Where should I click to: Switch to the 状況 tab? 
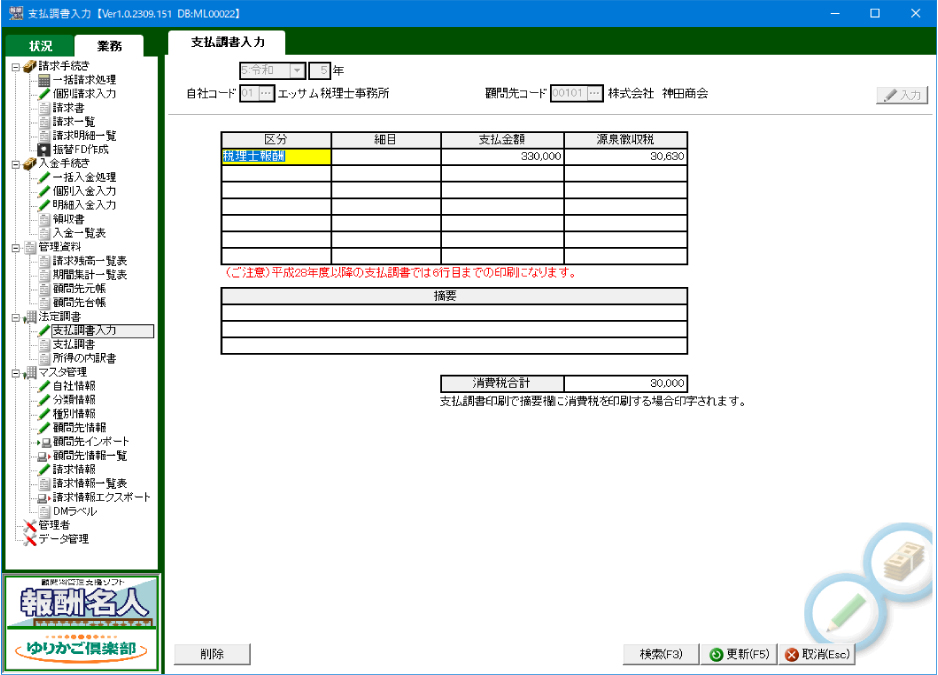(x=41, y=46)
